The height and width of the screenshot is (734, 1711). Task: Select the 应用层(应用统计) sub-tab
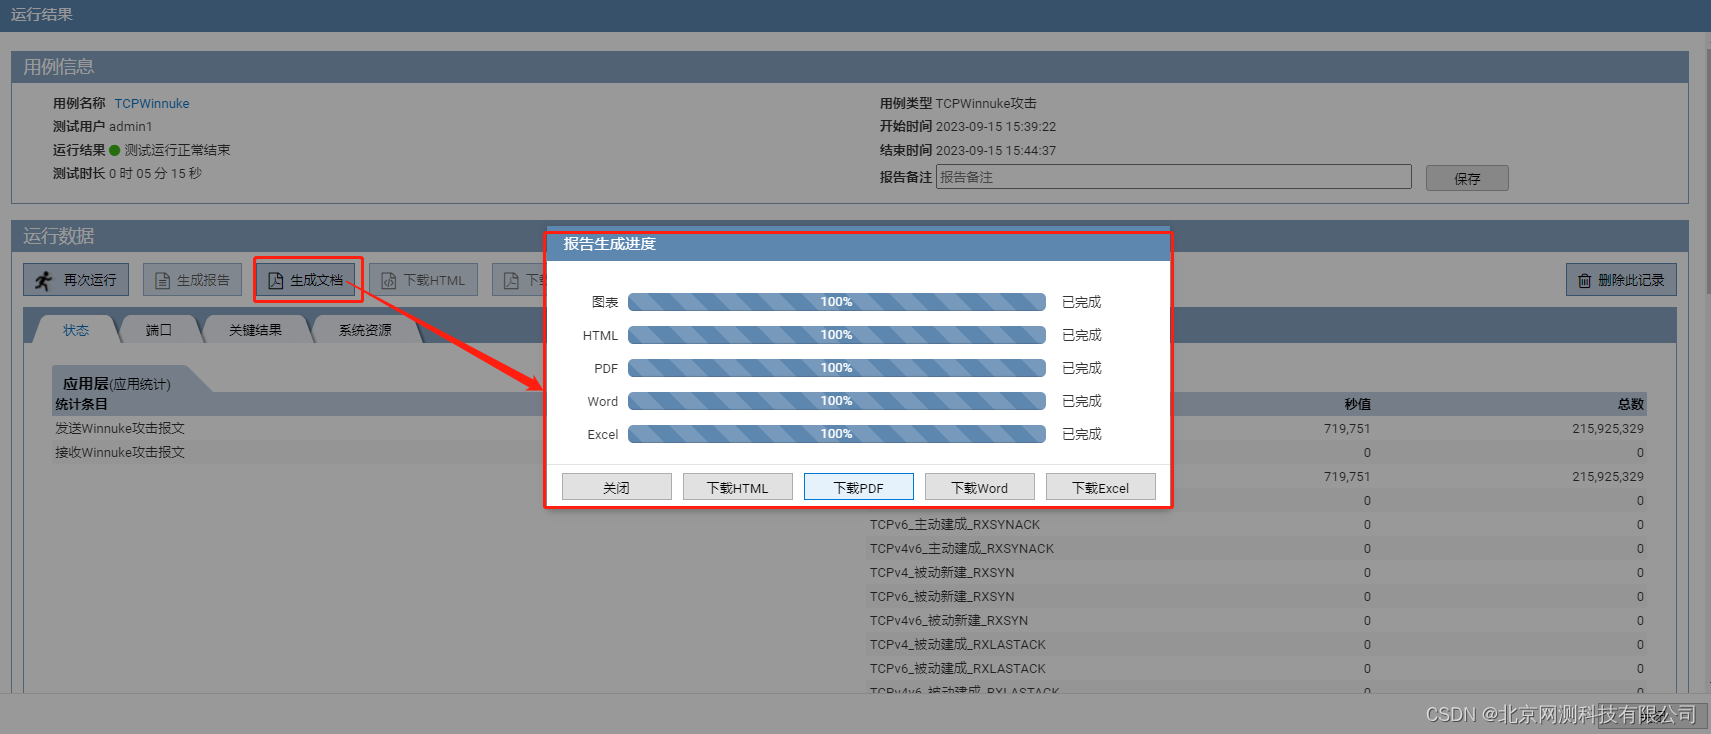pos(117,384)
